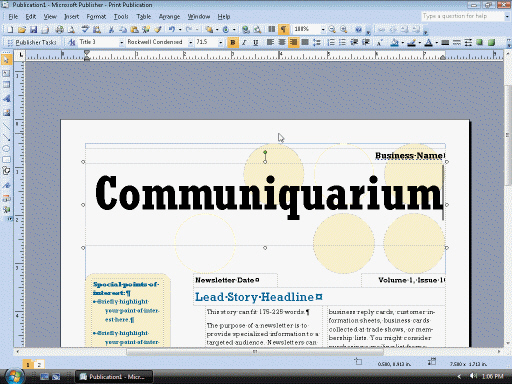This screenshot has width=512, height=384.
Task: Click the Line Color pen swatch
Action: [x=412, y=42]
